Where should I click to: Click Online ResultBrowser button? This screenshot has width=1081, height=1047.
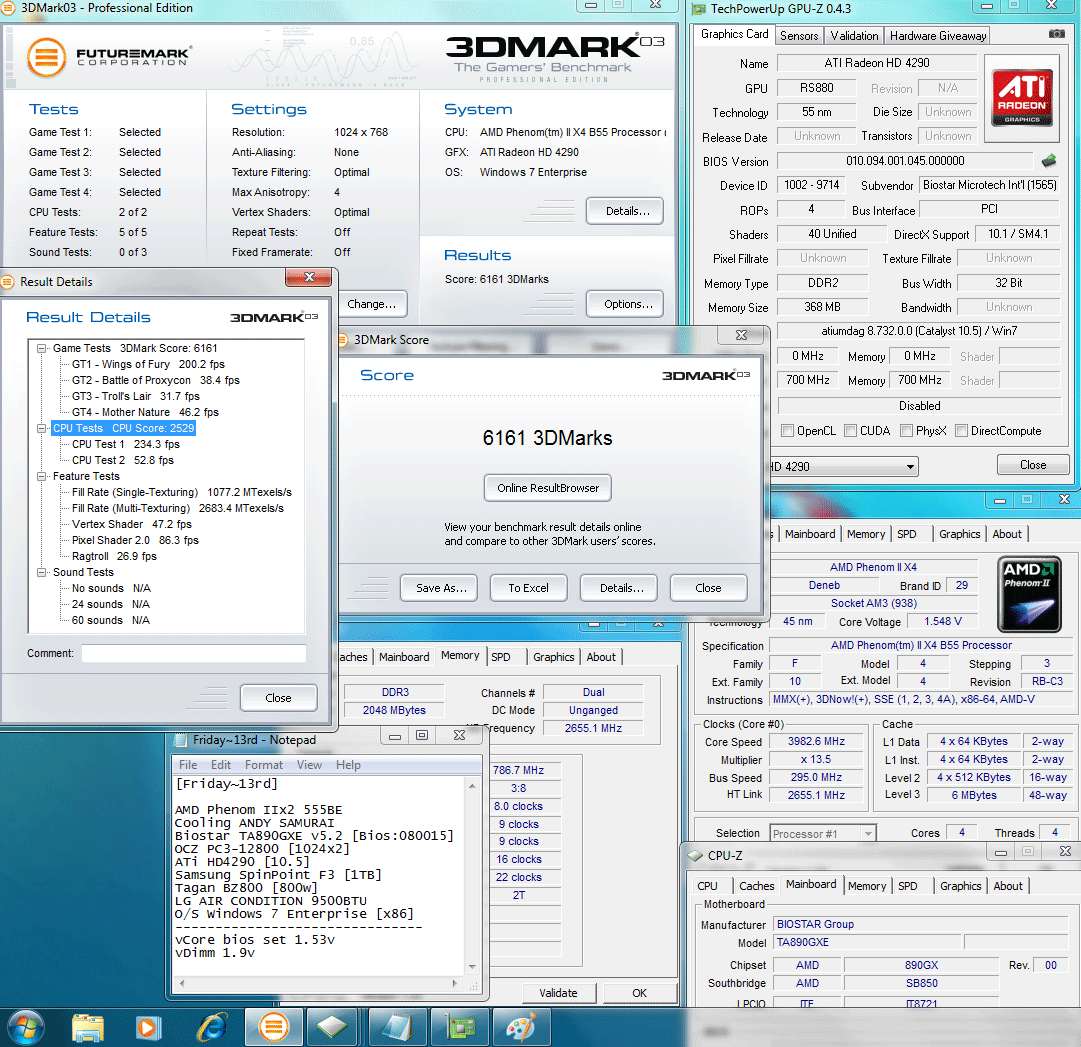548,488
